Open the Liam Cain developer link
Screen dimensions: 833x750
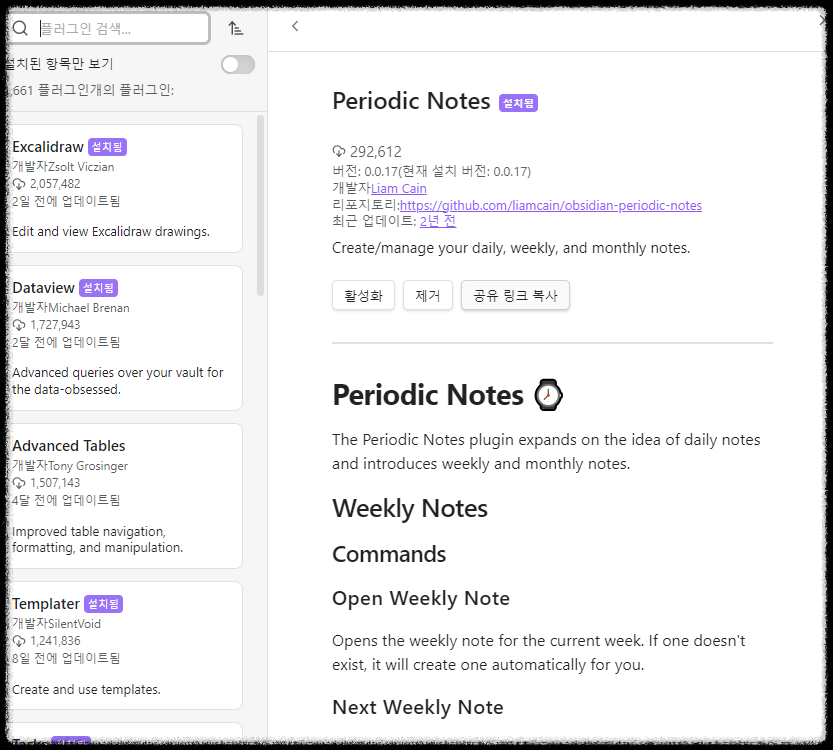(x=398, y=188)
